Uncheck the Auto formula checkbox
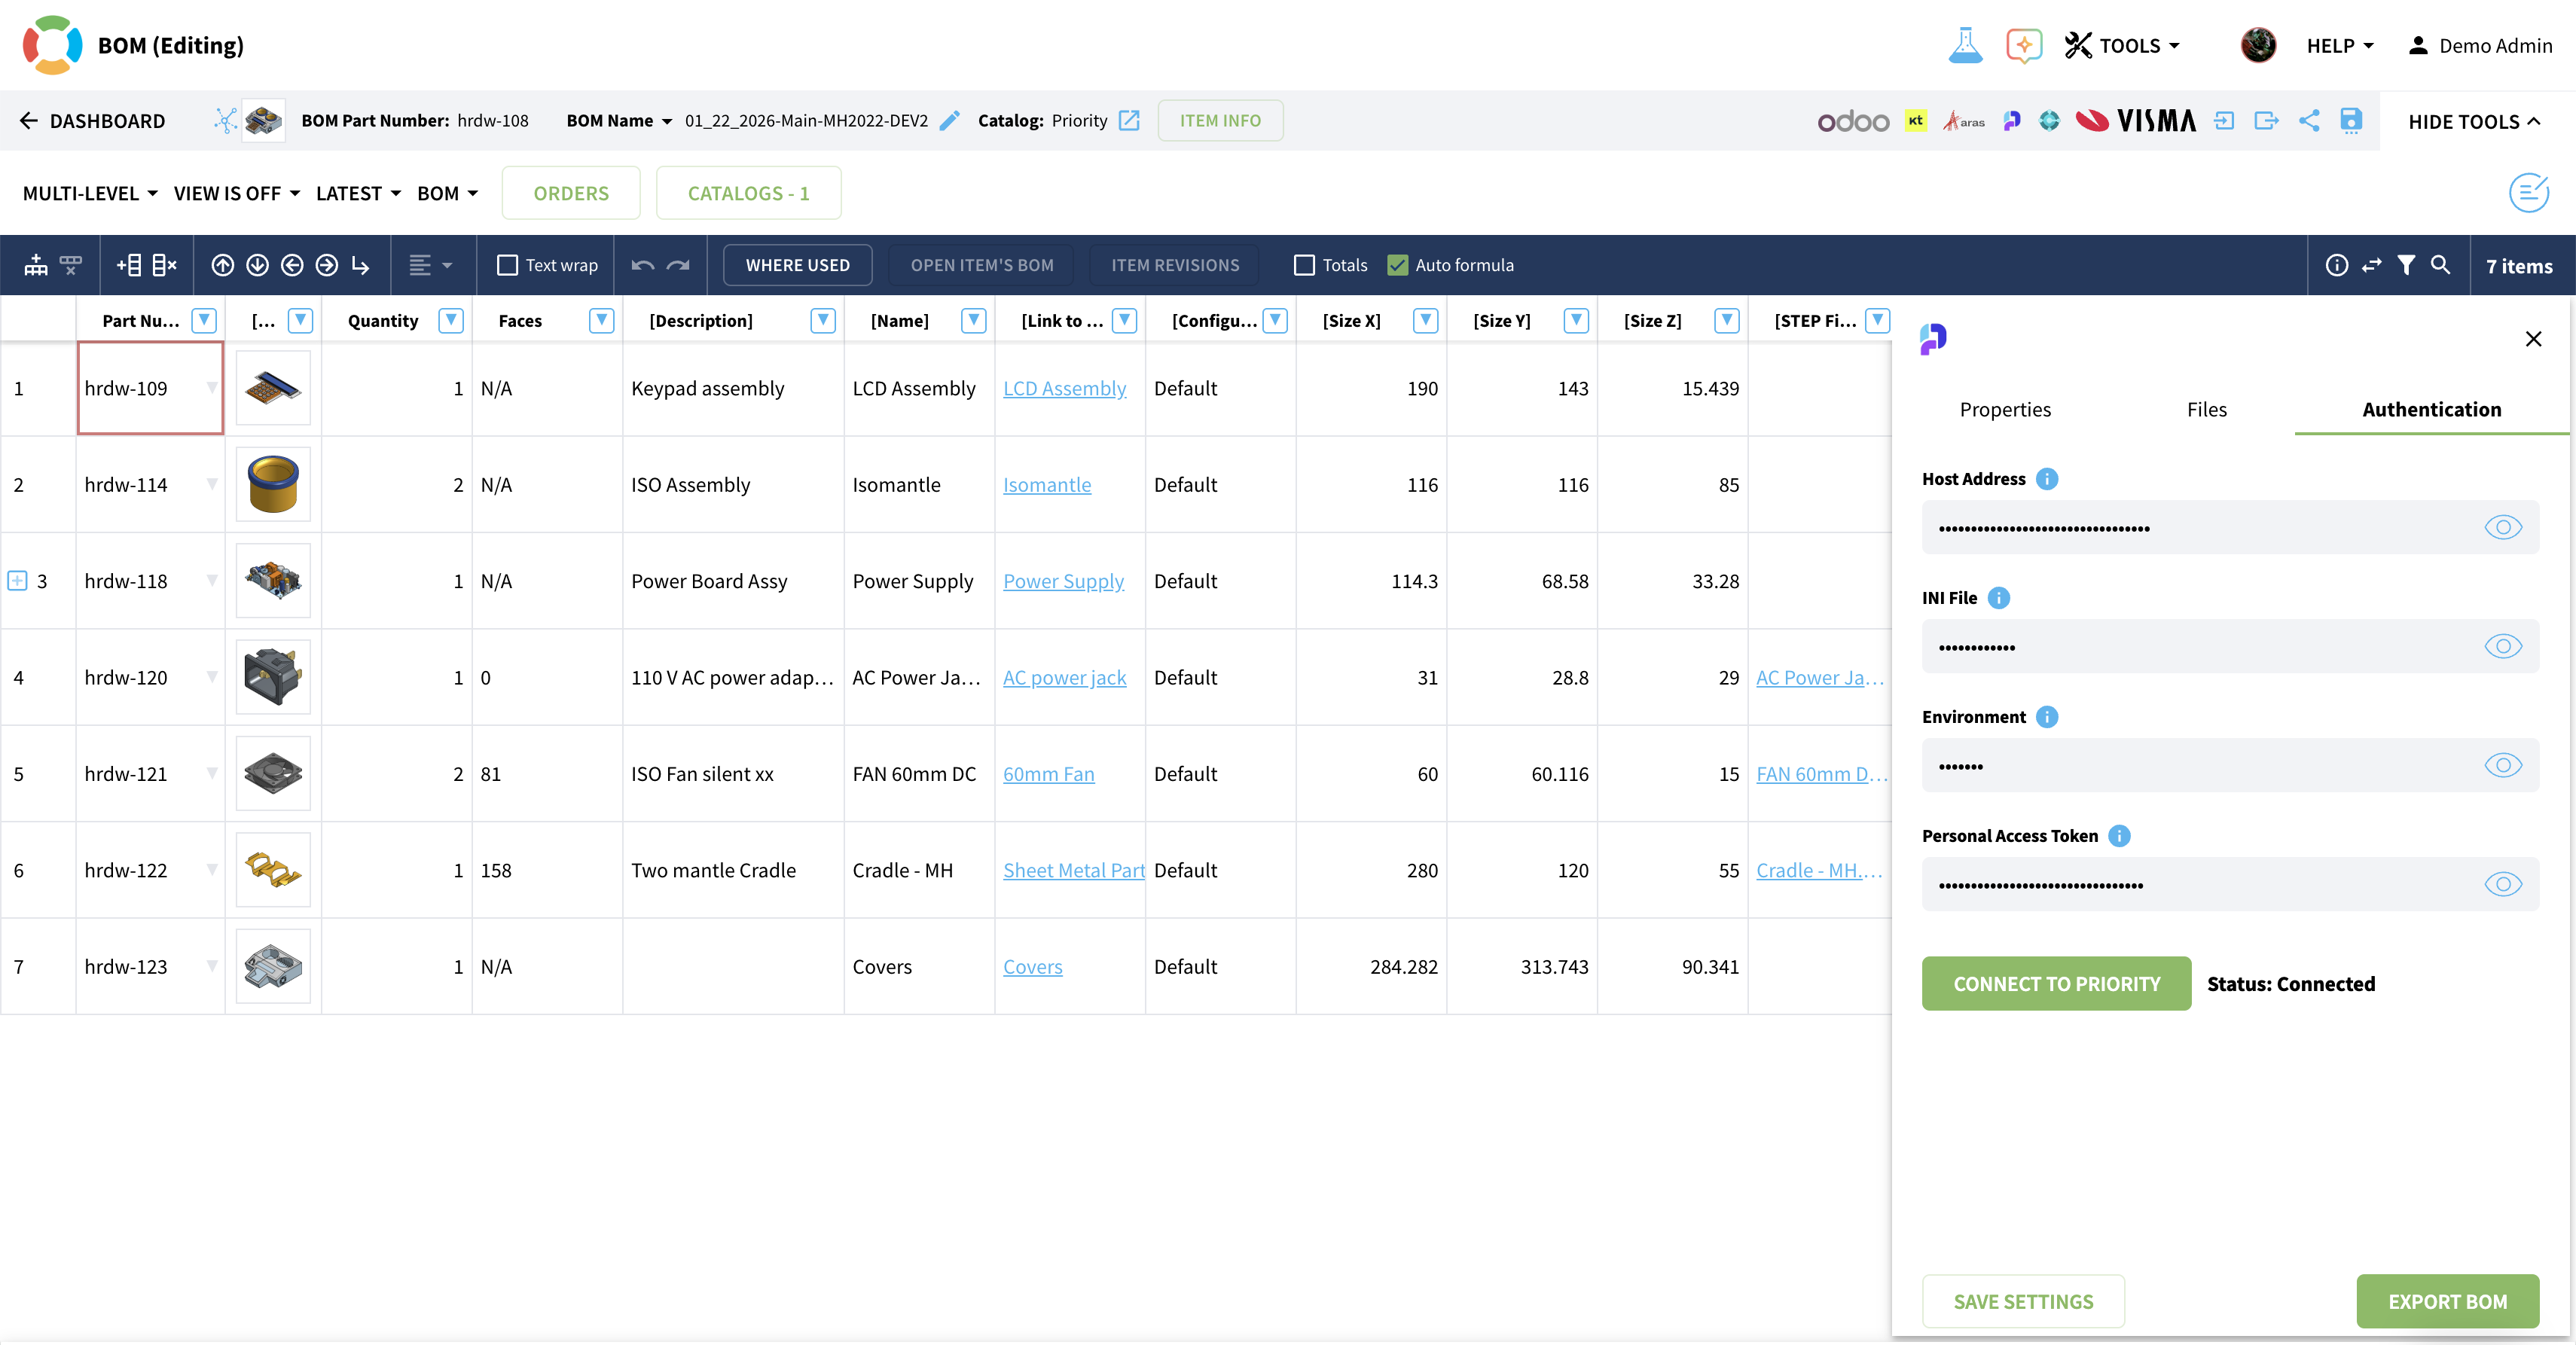This screenshot has height=1345, width=2576. [x=1397, y=265]
